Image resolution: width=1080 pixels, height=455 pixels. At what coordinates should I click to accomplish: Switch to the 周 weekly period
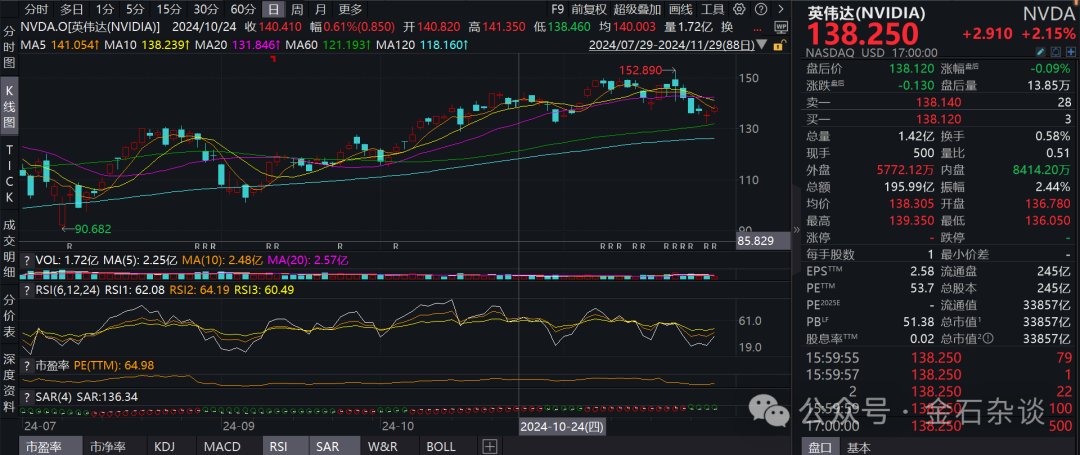(298, 9)
